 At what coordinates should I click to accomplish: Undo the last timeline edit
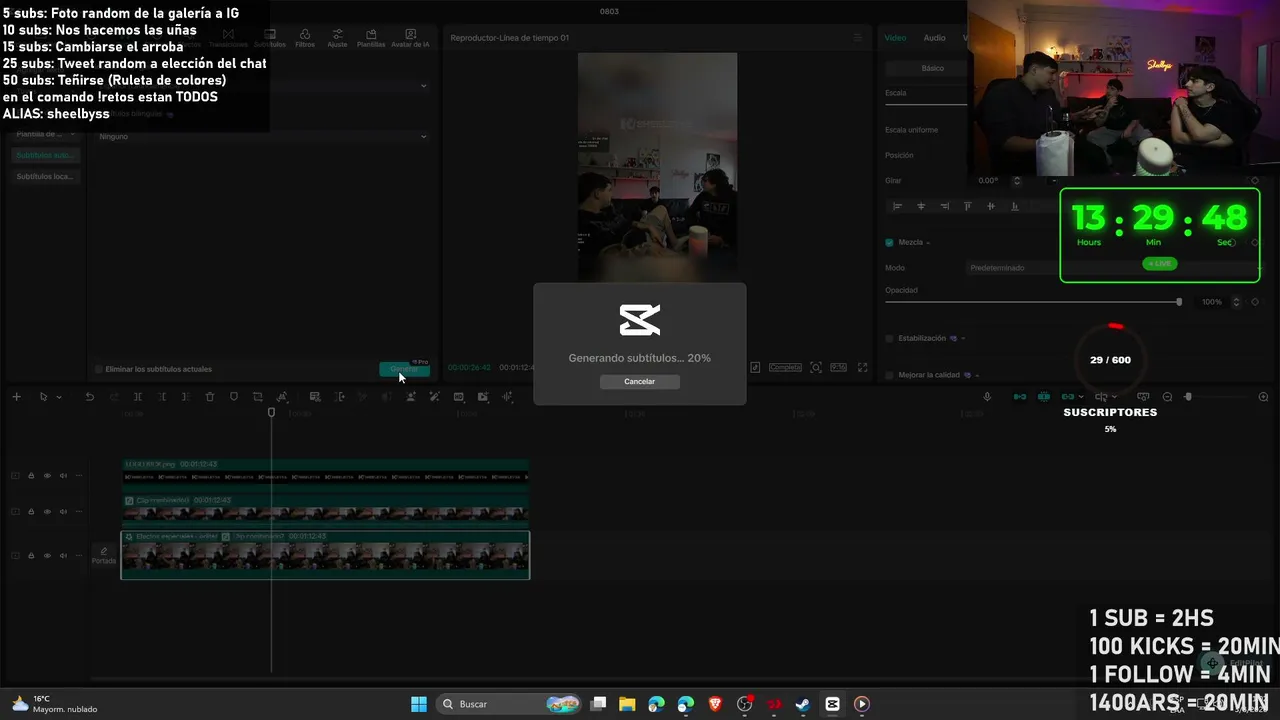pyautogui.click(x=90, y=397)
